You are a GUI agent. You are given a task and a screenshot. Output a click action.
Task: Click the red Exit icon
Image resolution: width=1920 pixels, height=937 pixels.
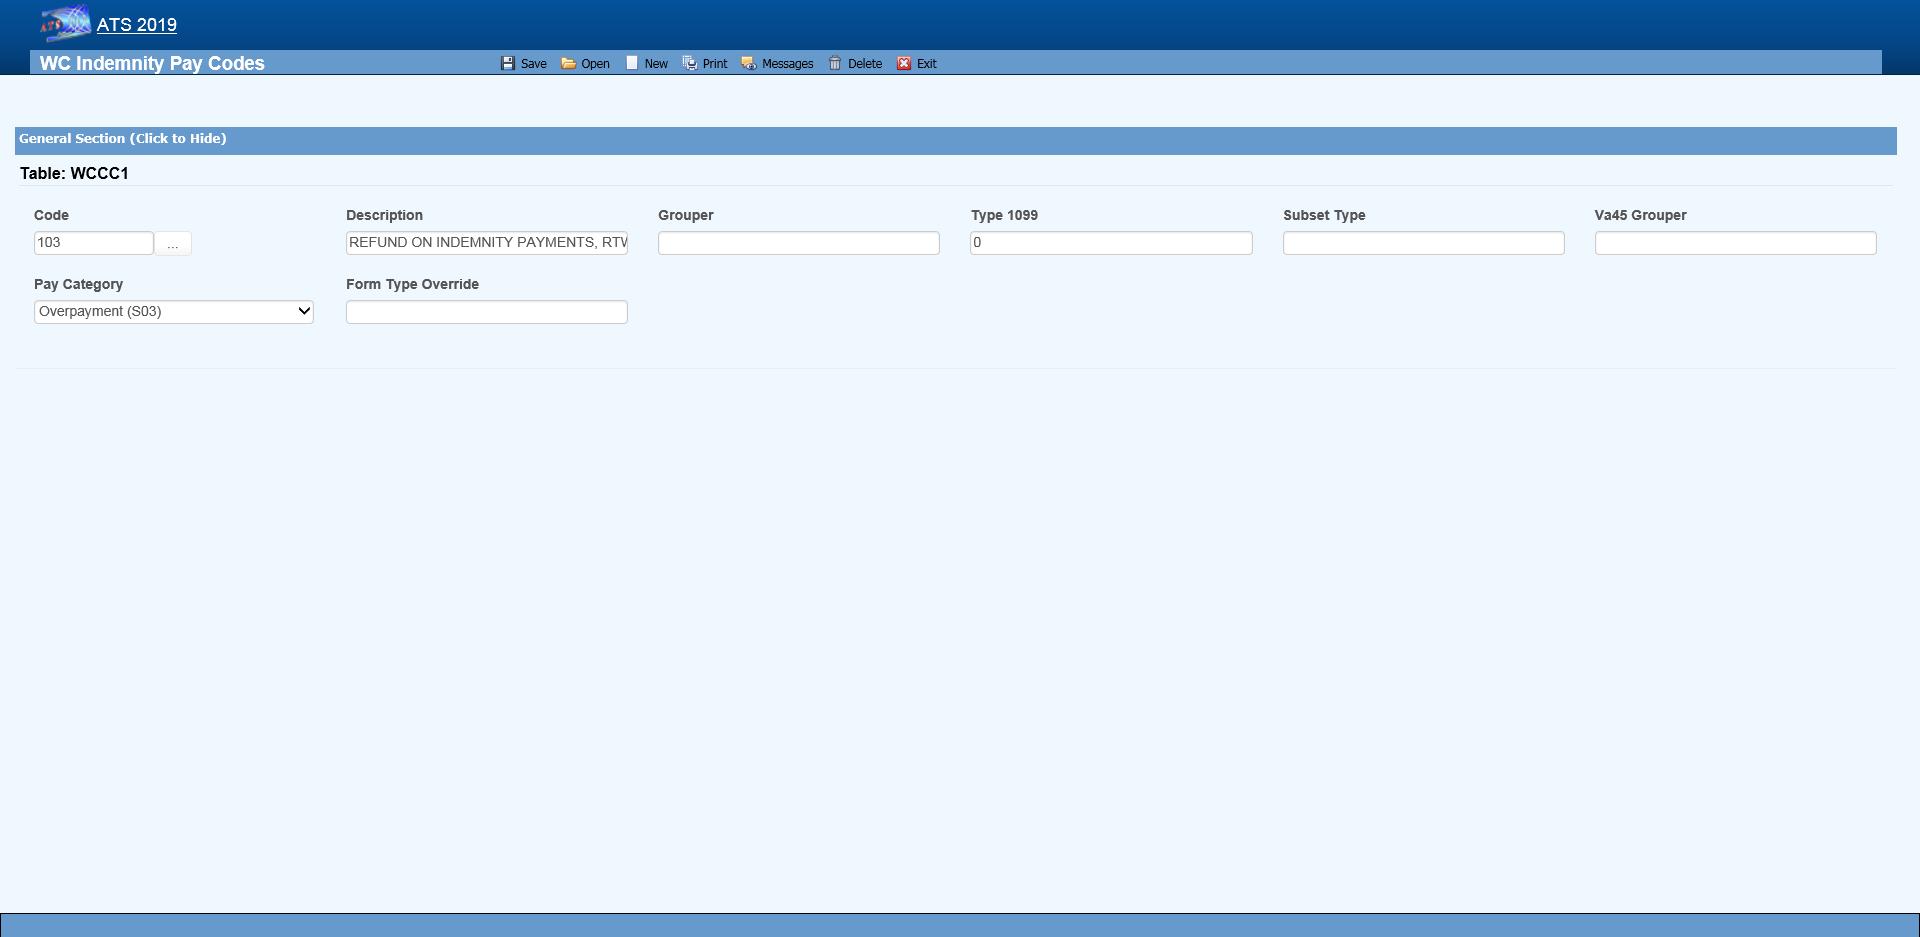click(x=904, y=63)
